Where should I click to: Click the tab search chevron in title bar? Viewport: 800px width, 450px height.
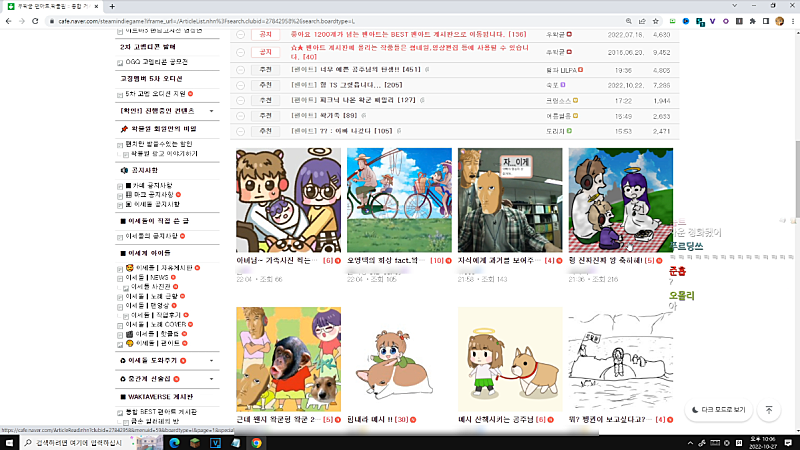tap(735, 6)
